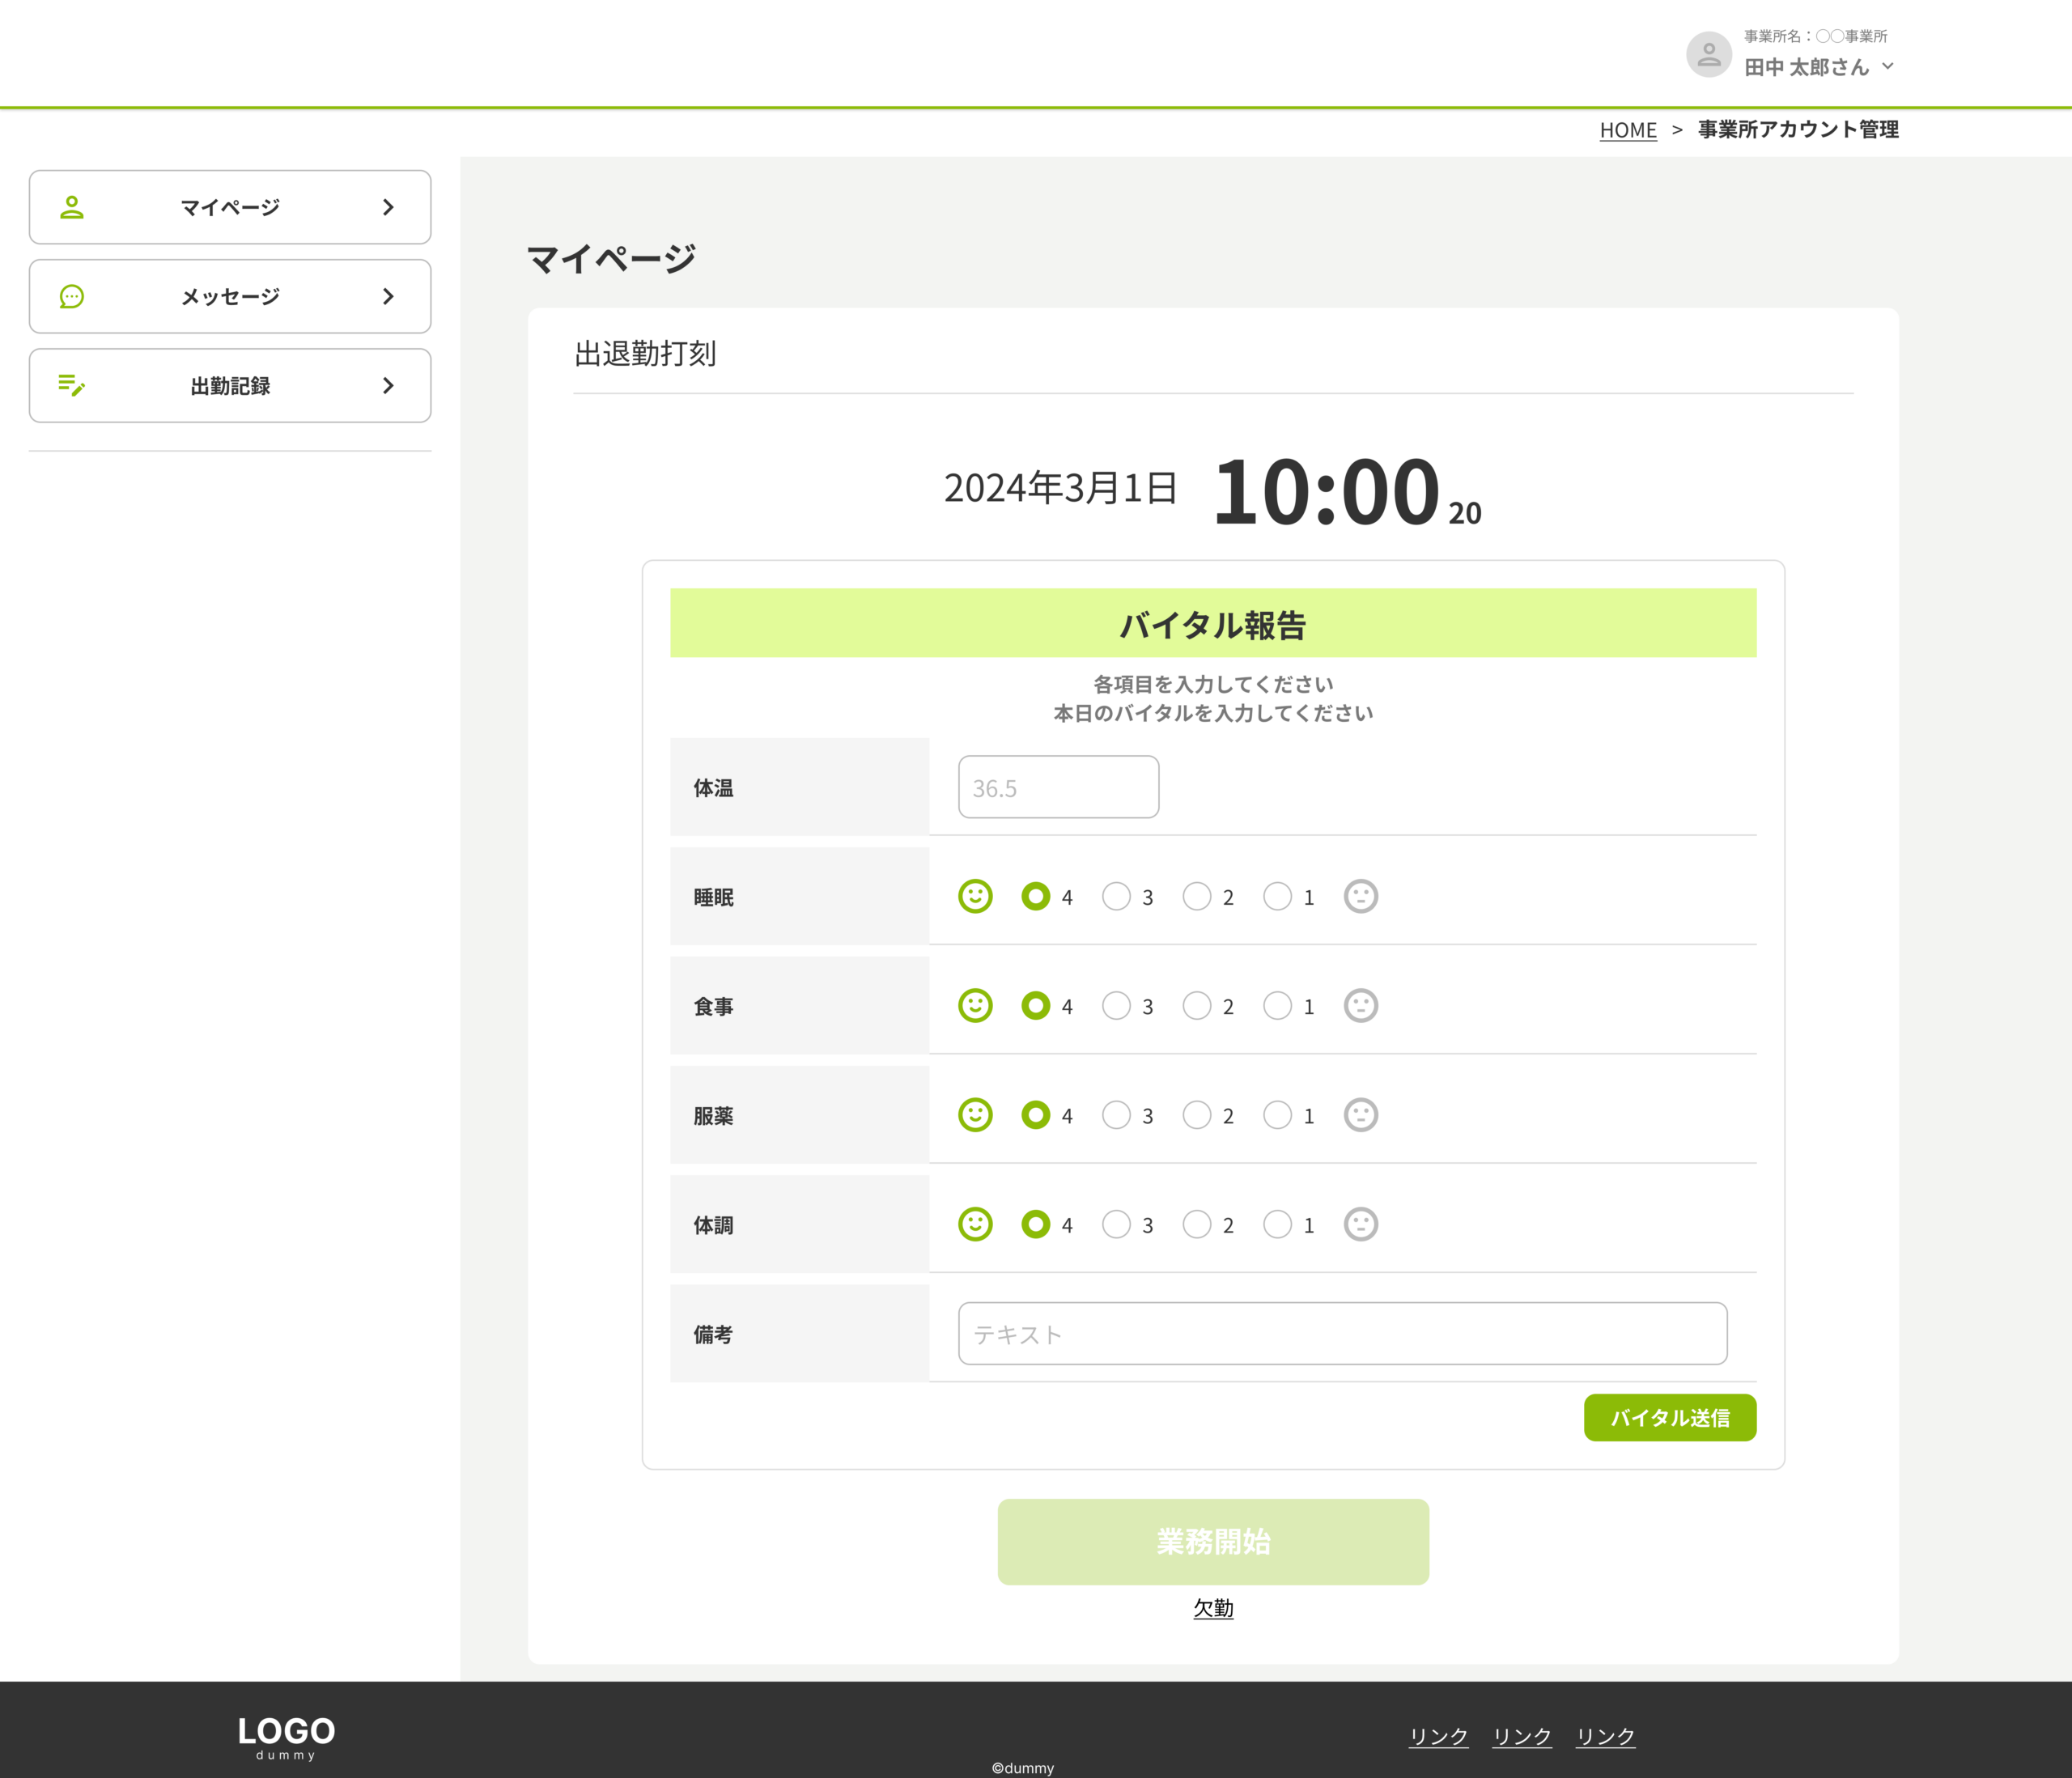Open the third リンク footer link

coord(1605,1736)
